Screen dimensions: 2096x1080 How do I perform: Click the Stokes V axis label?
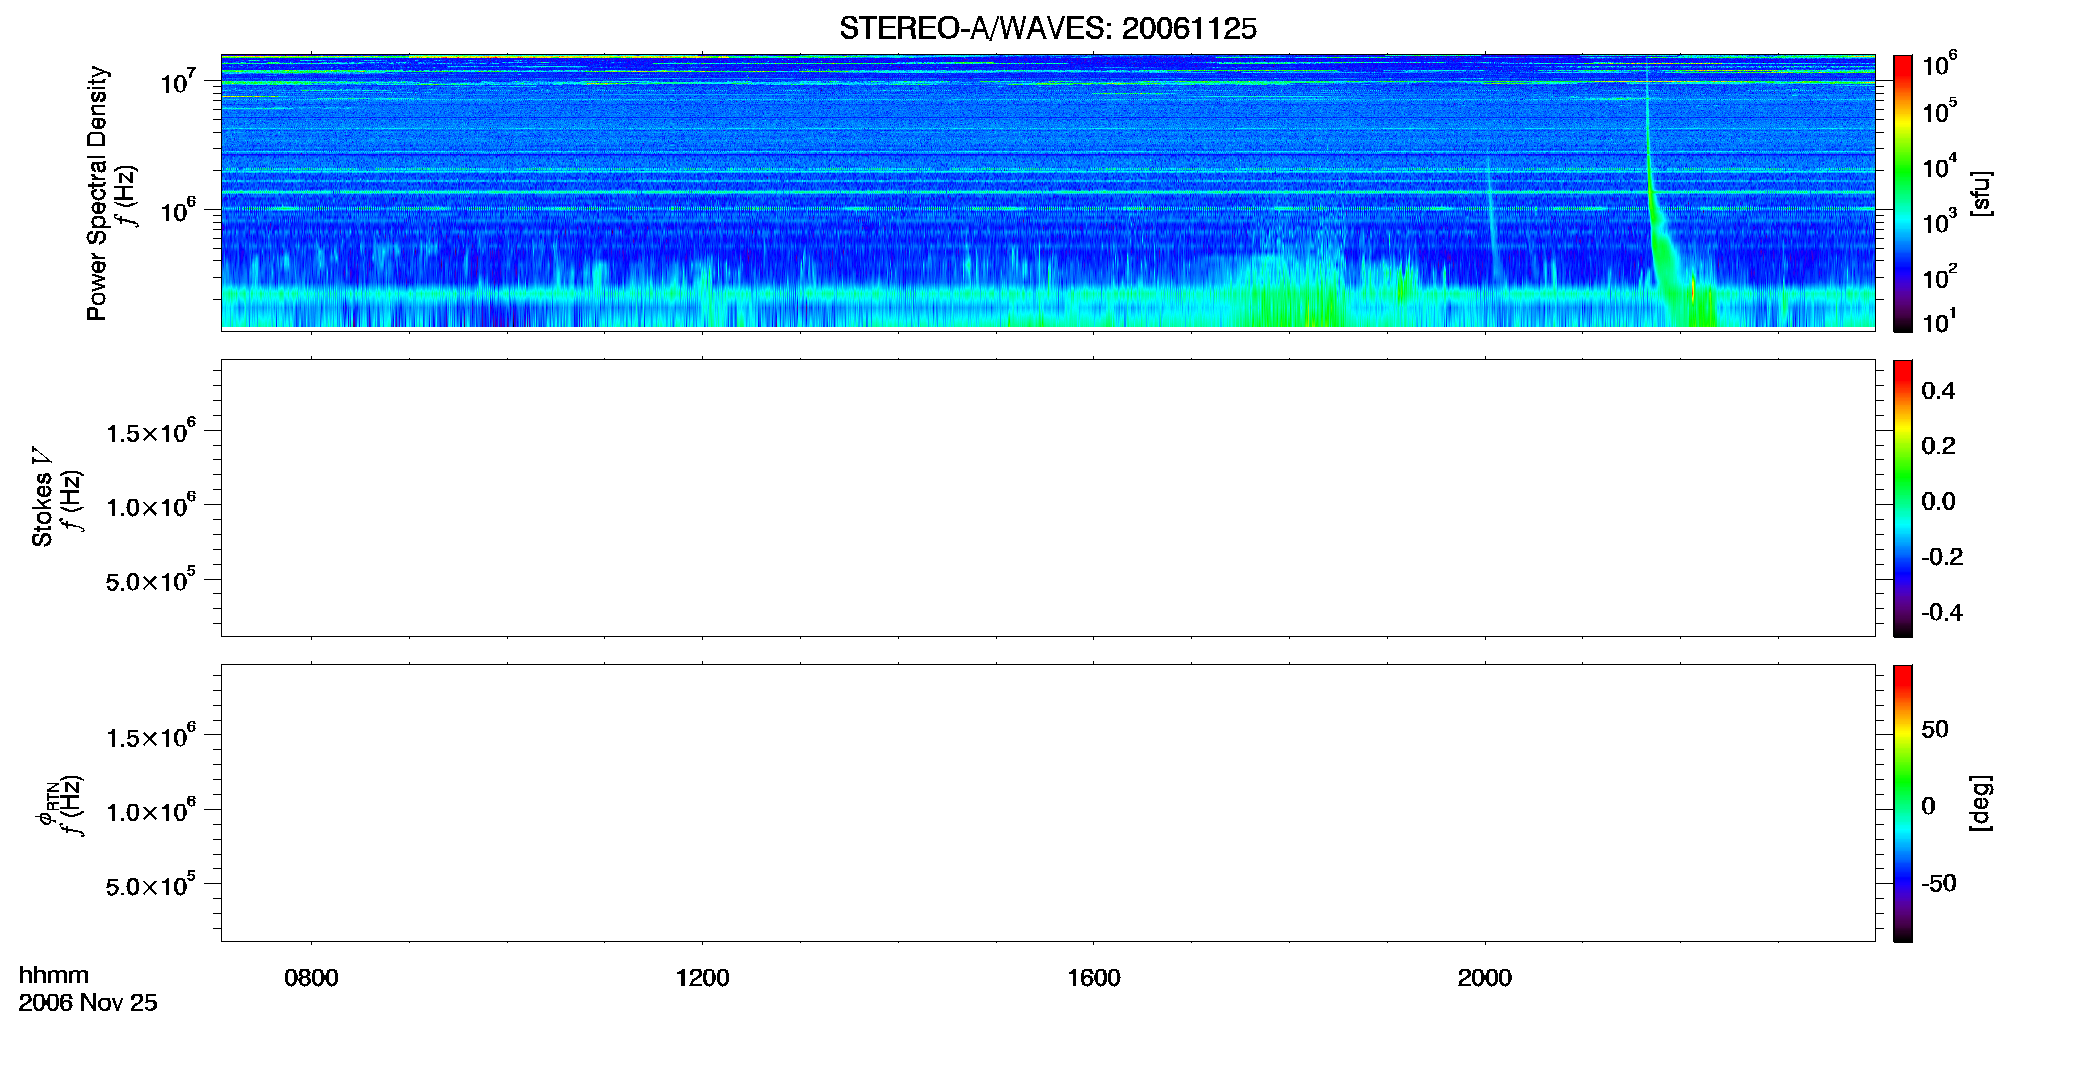click(42, 497)
